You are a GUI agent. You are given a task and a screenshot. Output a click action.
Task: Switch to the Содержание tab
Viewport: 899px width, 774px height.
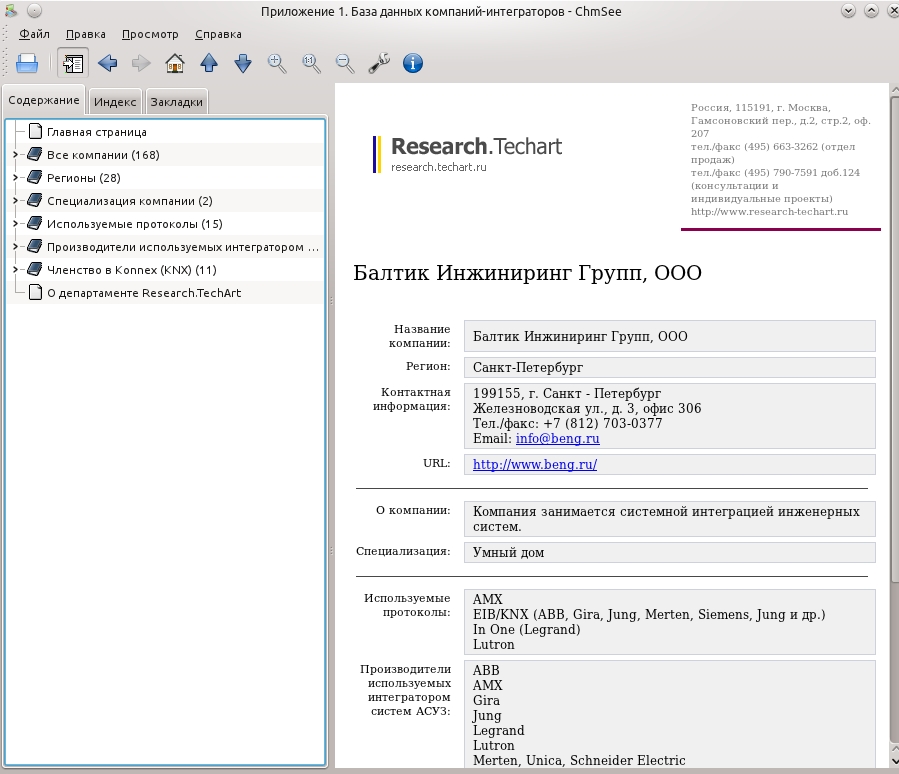point(44,100)
